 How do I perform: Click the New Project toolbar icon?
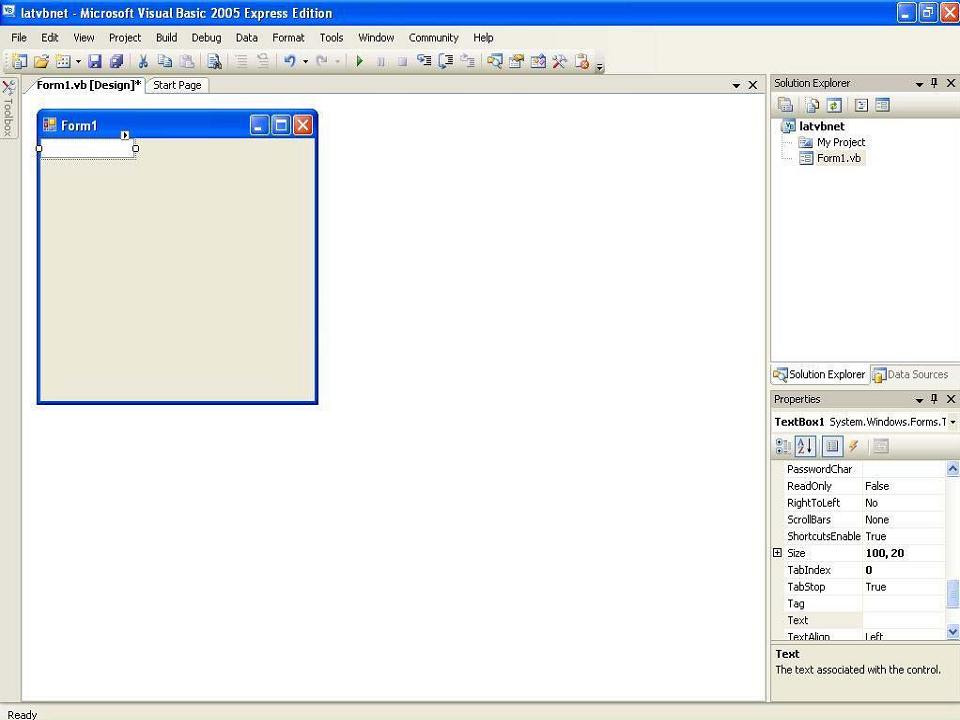pos(20,61)
